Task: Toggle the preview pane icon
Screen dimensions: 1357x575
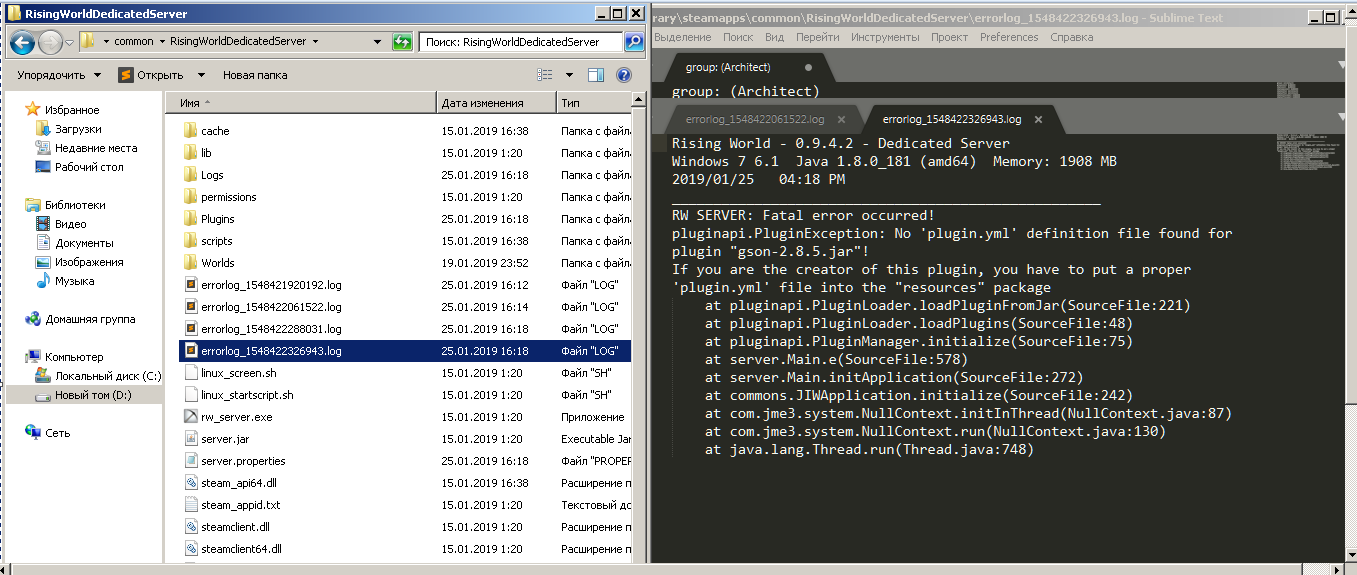Action: 596,75
